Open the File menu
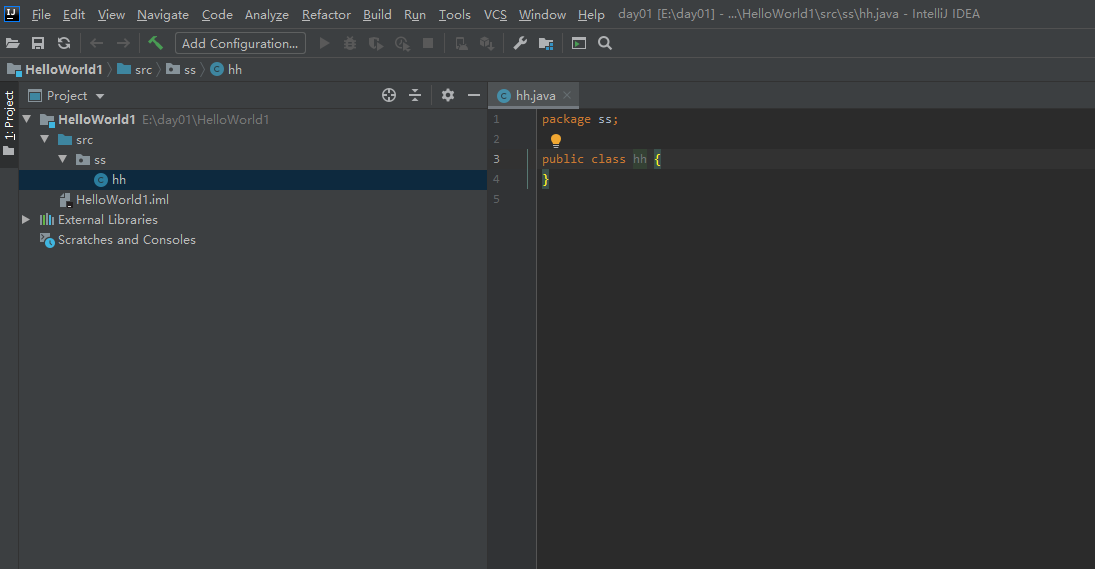This screenshot has height=569, width=1095. 41,15
